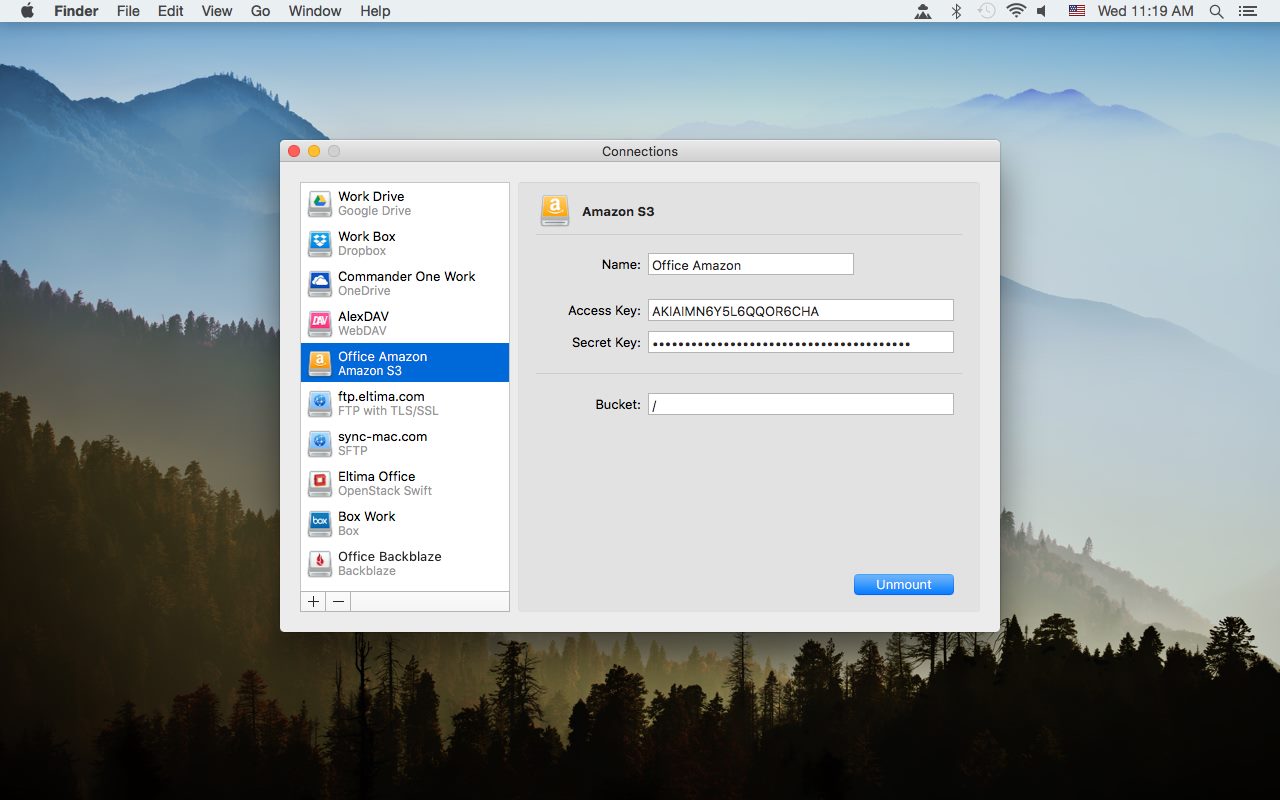Select the Office Amazon connection
This screenshot has width=1280, height=800.
[x=405, y=363]
